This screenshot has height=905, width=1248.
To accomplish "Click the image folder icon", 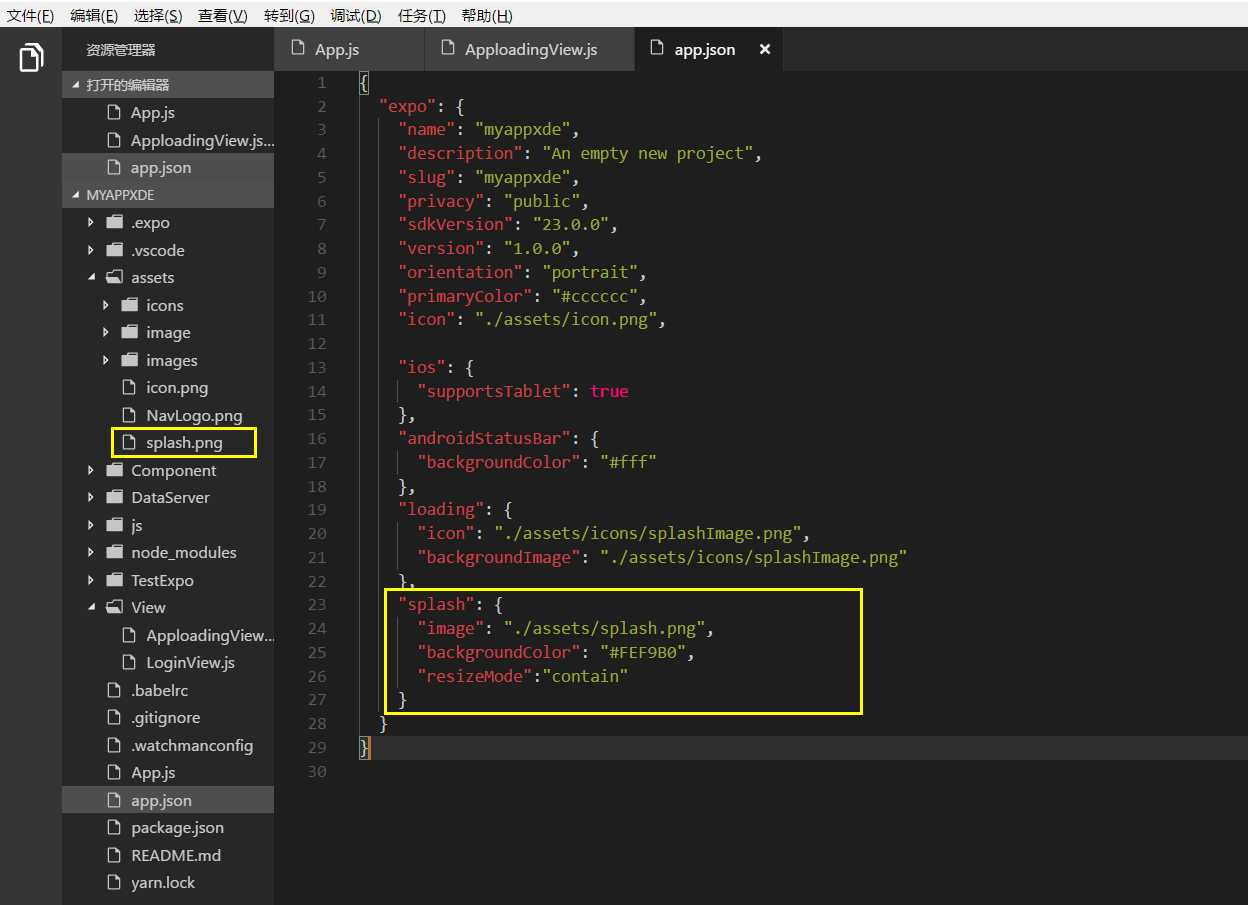I will point(129,332).
